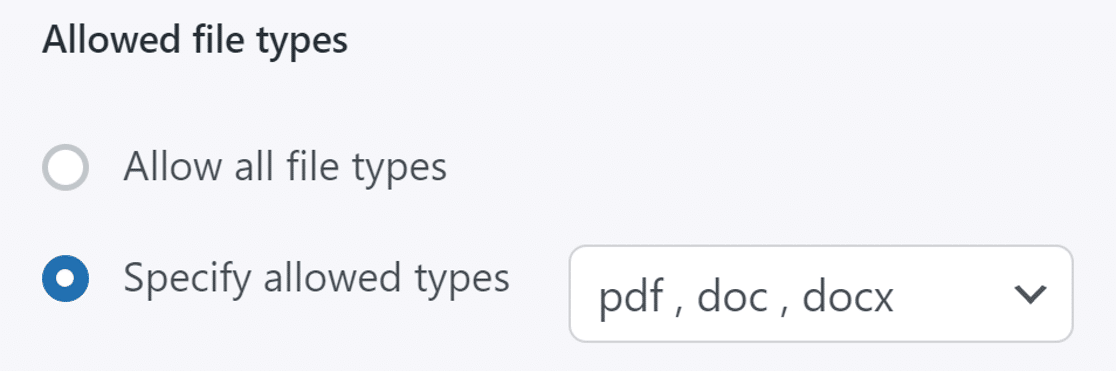
Task: Select the 'Allow all file types' radio button
Action: 65,167
